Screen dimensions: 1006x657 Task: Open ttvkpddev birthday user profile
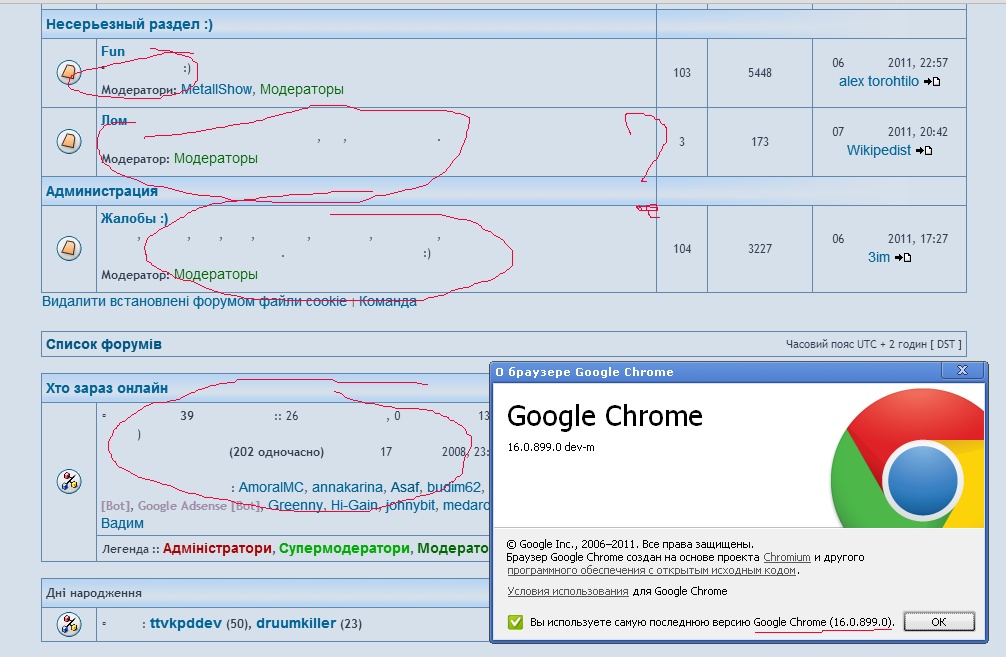[185, 623]
